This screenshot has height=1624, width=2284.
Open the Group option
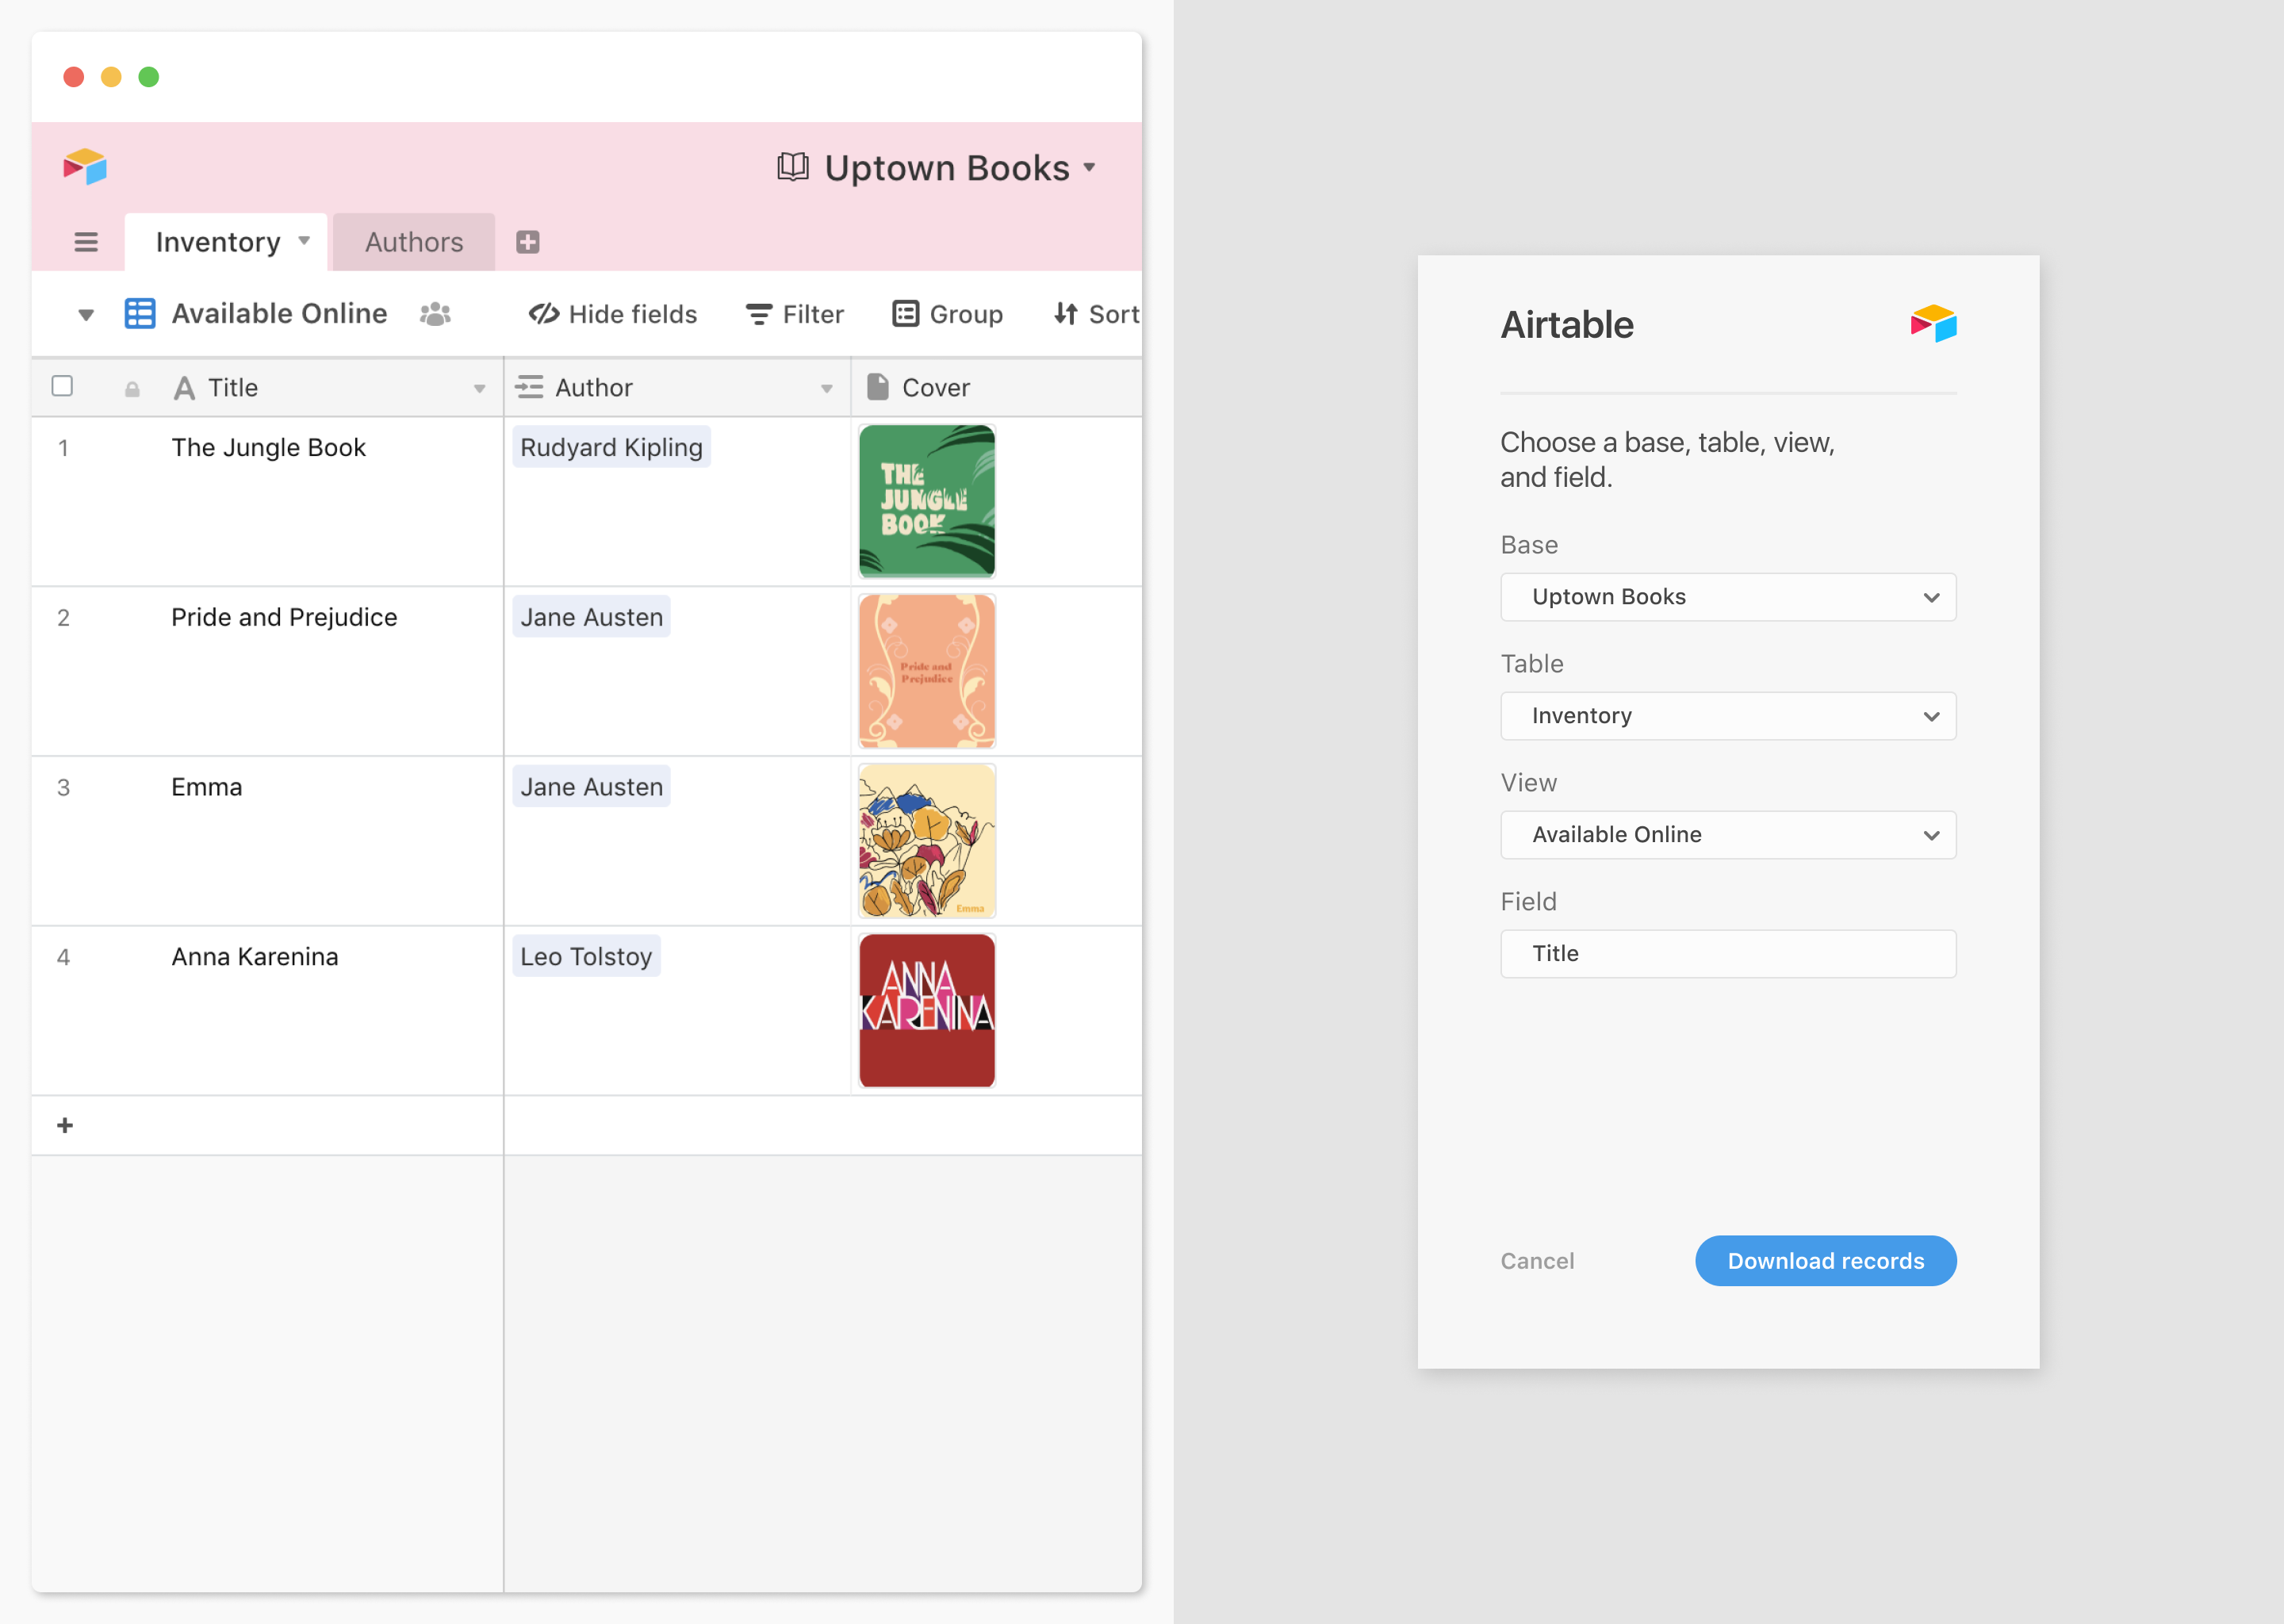tap(947, 314)
